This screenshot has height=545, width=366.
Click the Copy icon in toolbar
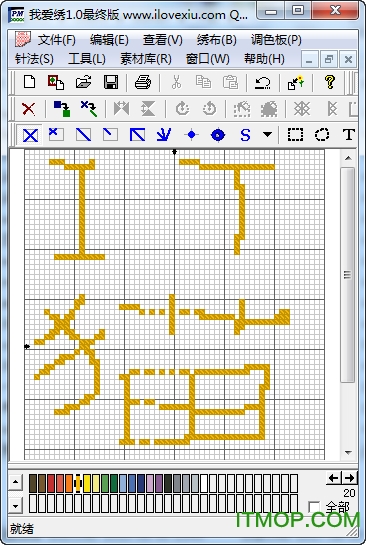[x=203, y=82]
